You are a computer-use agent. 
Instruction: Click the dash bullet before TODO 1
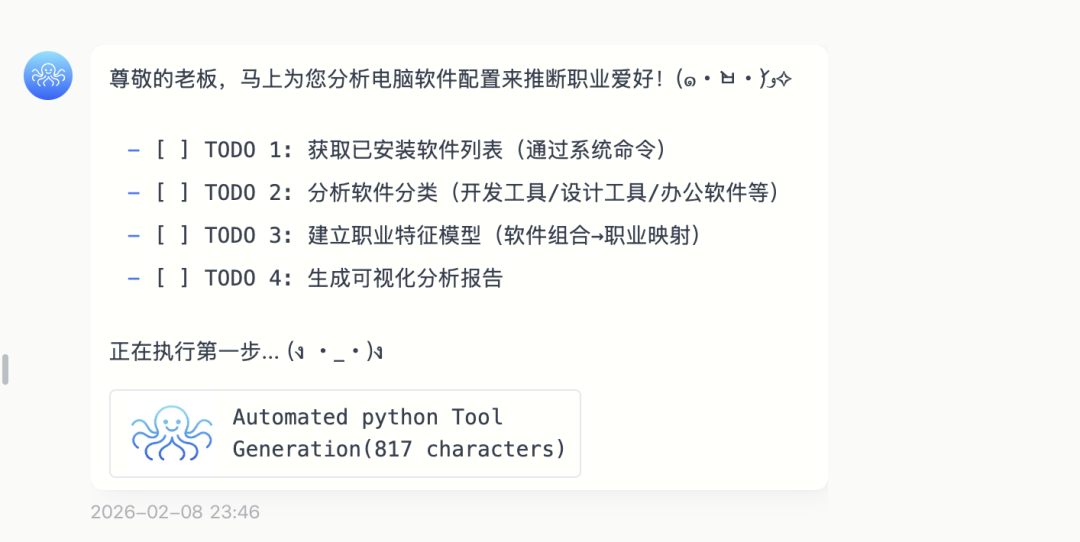coord(133,150)
